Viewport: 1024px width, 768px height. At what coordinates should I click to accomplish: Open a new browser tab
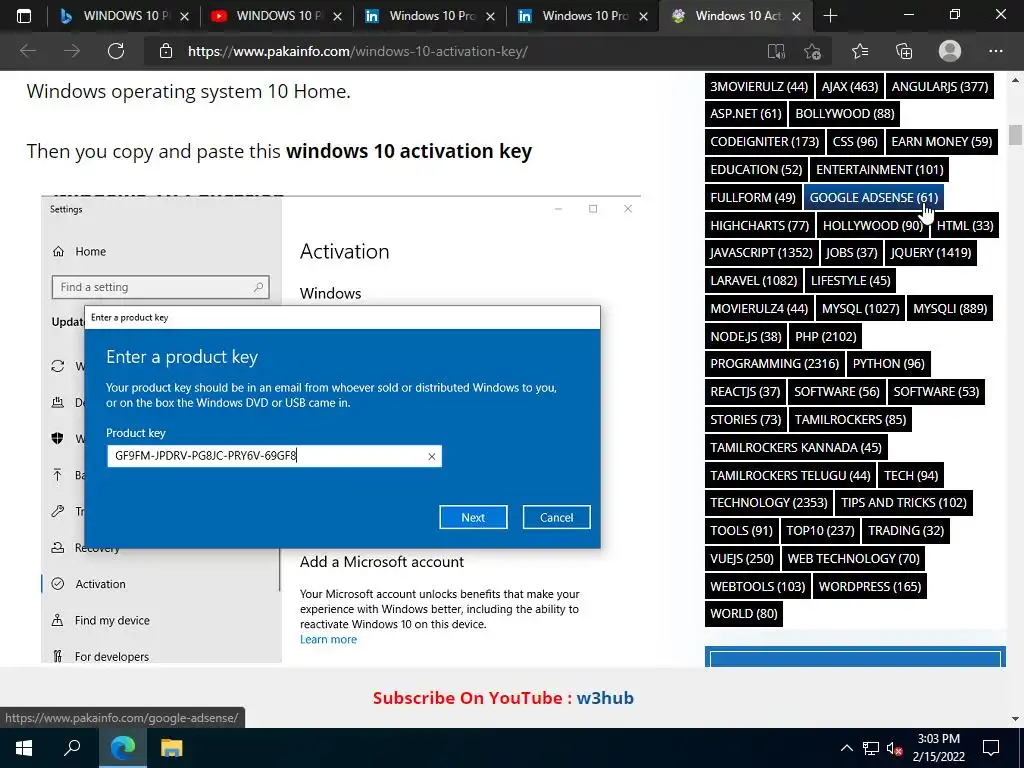click(830, 16)
